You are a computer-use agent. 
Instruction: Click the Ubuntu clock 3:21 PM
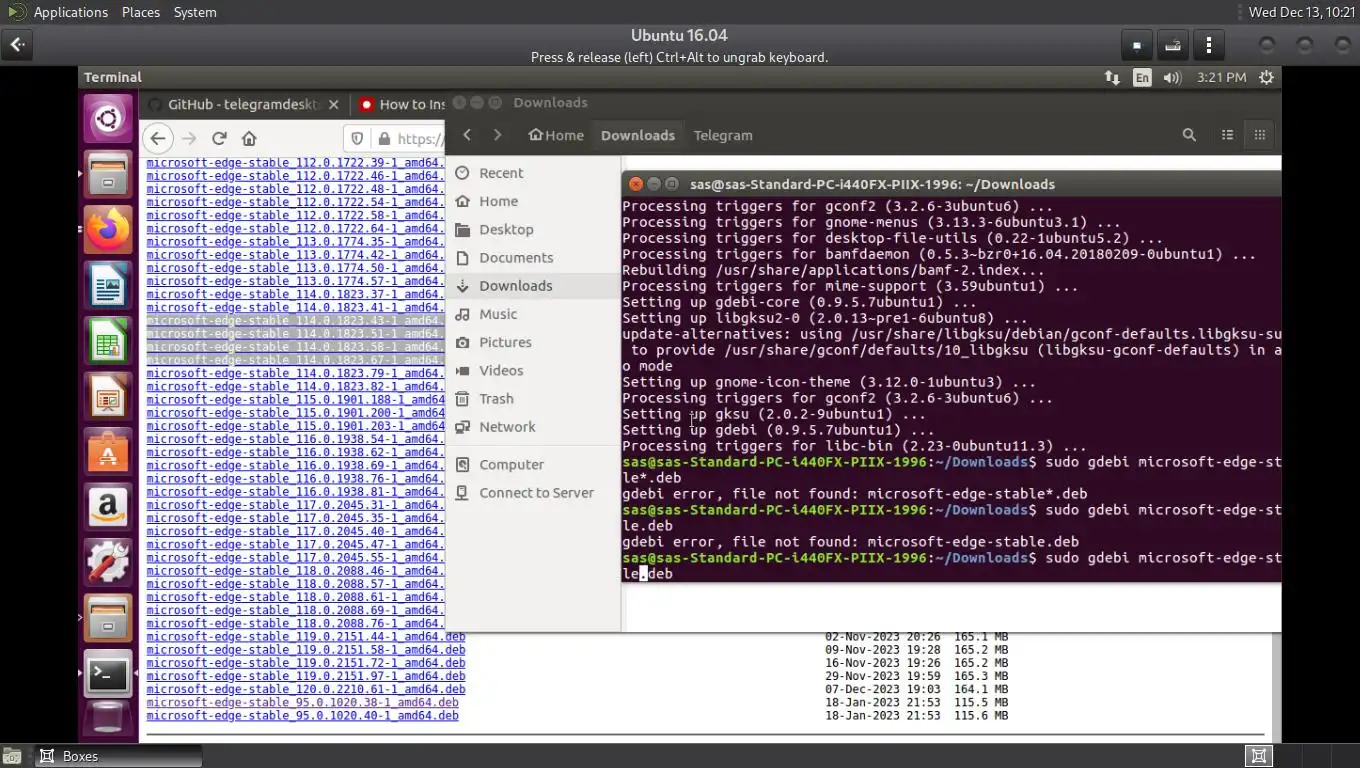coord(1221,77)
